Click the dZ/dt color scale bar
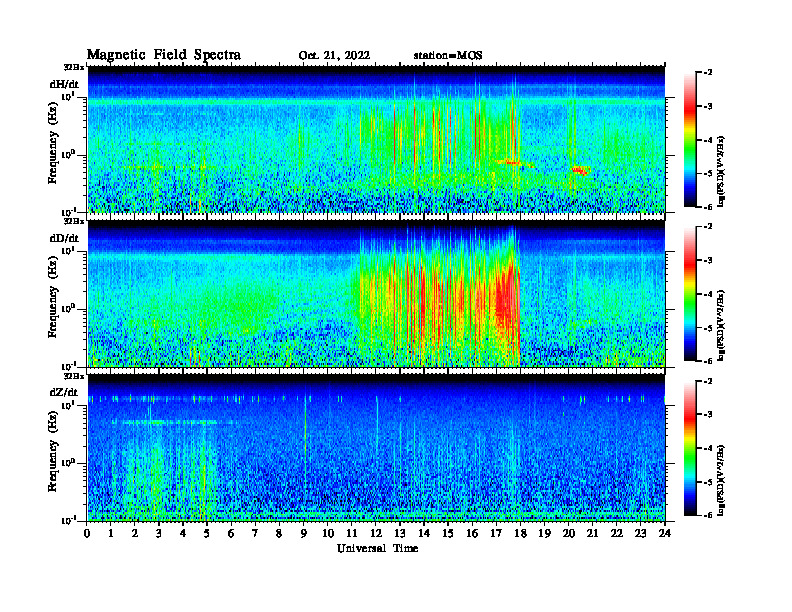 (x=690, y=448)
